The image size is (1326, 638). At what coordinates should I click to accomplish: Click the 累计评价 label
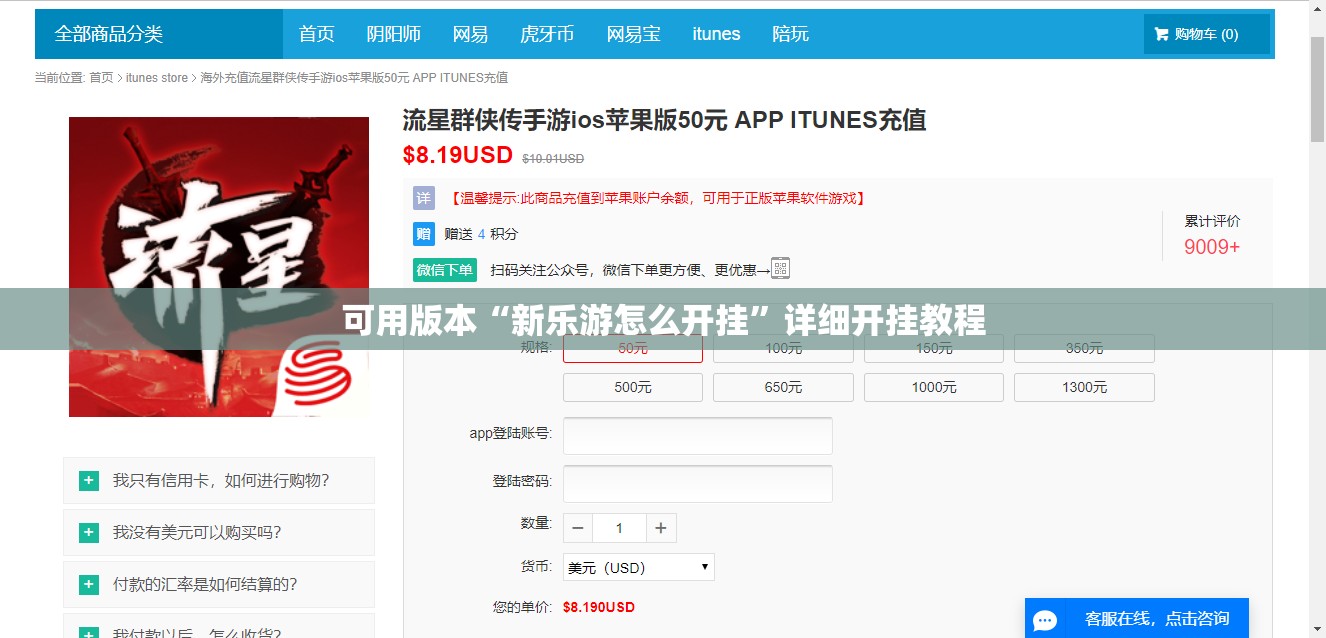pos(1212,221)
